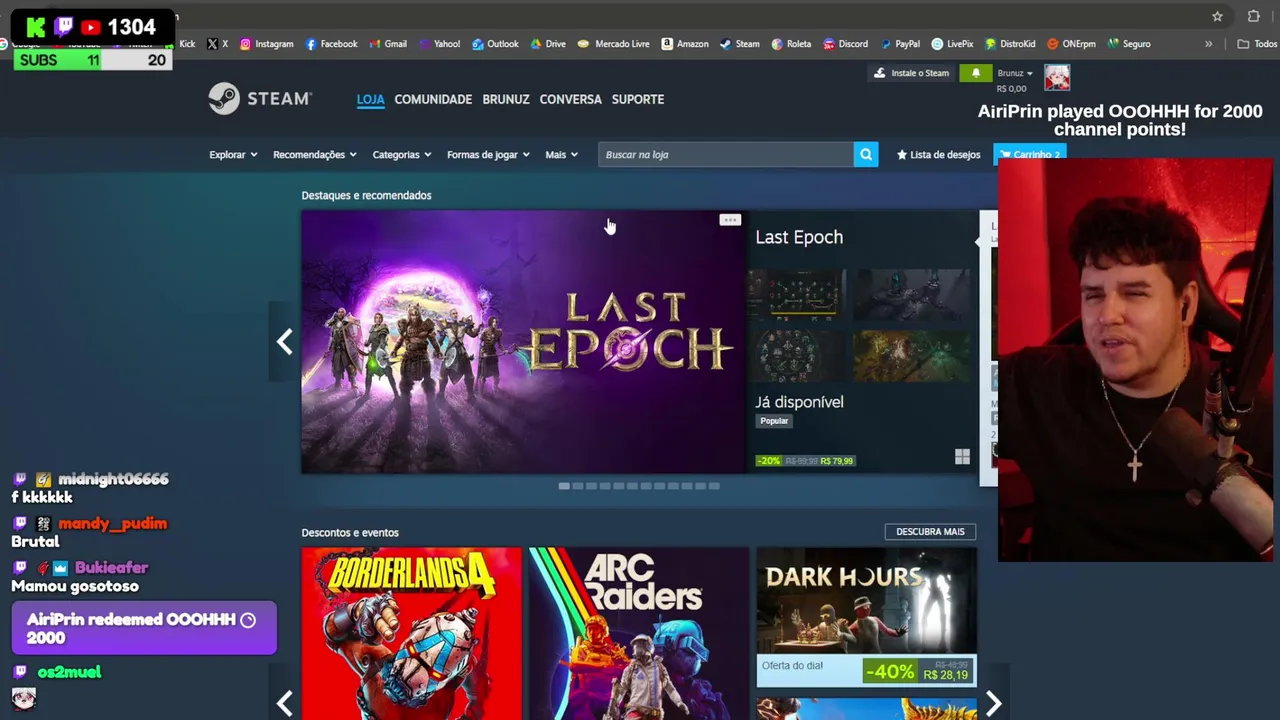The image size is (1280, 720).
Task: Open the Seguro bookmark
Action: (x=1128, y=44)
